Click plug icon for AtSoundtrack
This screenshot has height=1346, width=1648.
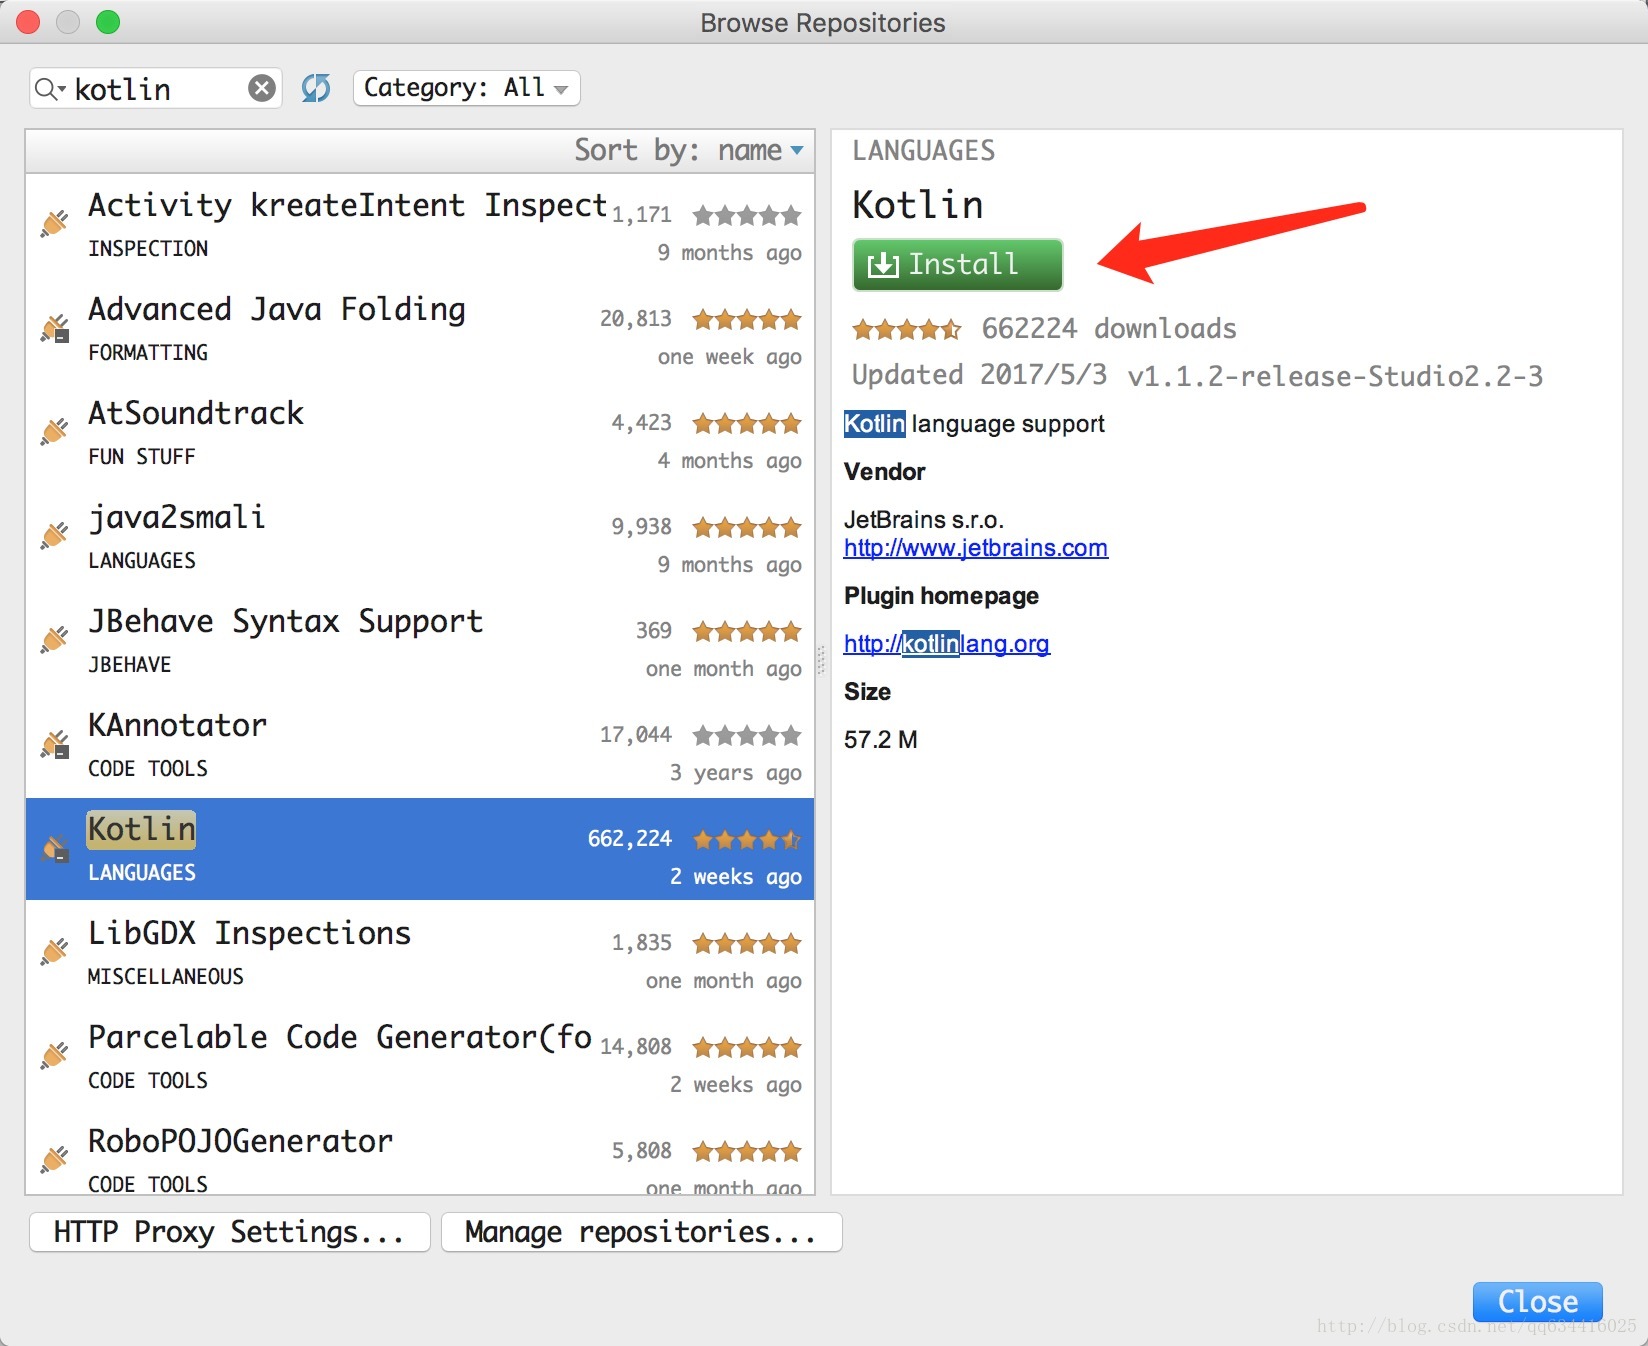[x=55, y=432]
